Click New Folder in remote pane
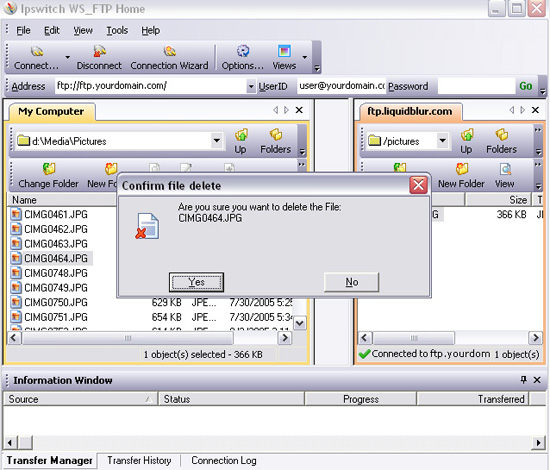Image resolution: width=550 pixels, height=470 pixels. coord(461,175)
